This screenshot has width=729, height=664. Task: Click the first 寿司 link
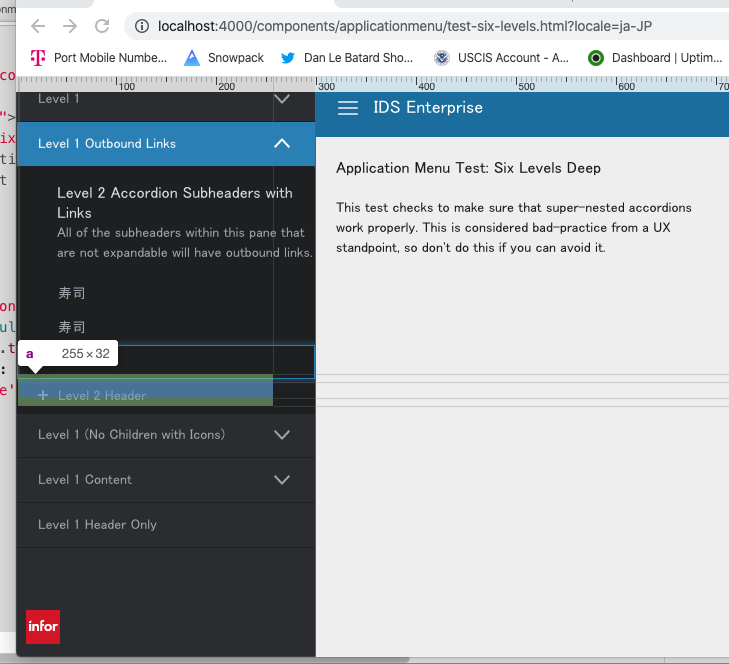[72, 293]
